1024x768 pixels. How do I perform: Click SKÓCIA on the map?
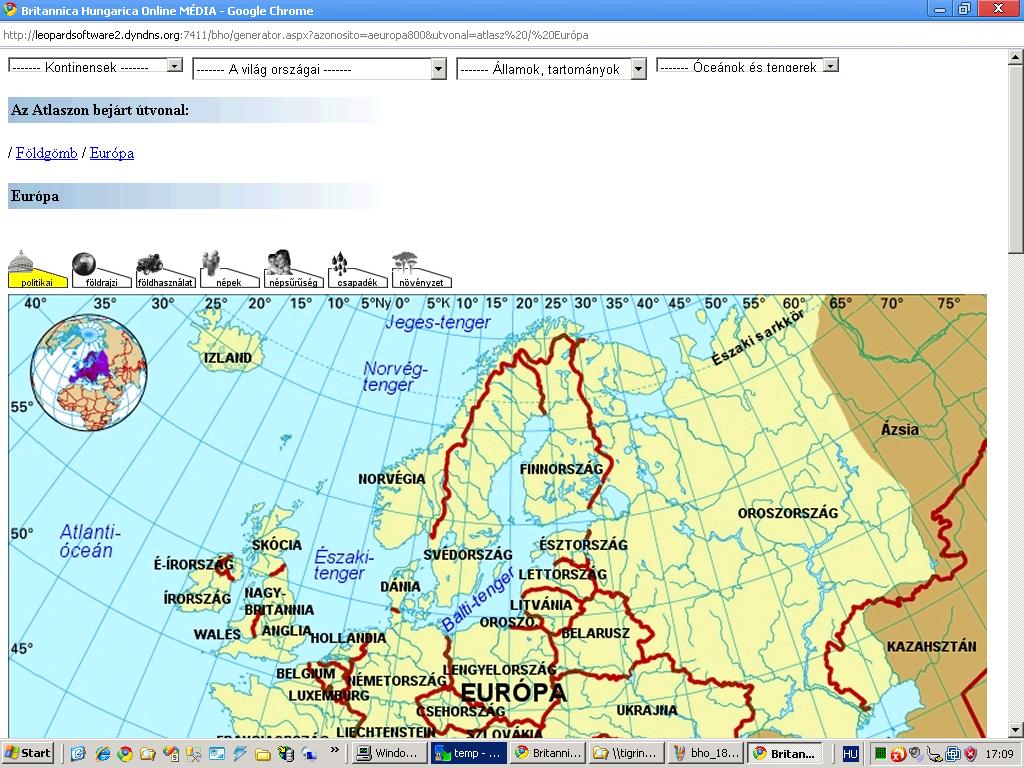(x=277, y=545)
